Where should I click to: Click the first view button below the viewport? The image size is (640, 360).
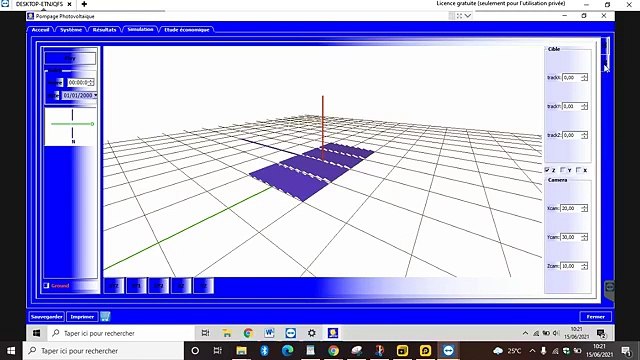[x=114, y=286]
